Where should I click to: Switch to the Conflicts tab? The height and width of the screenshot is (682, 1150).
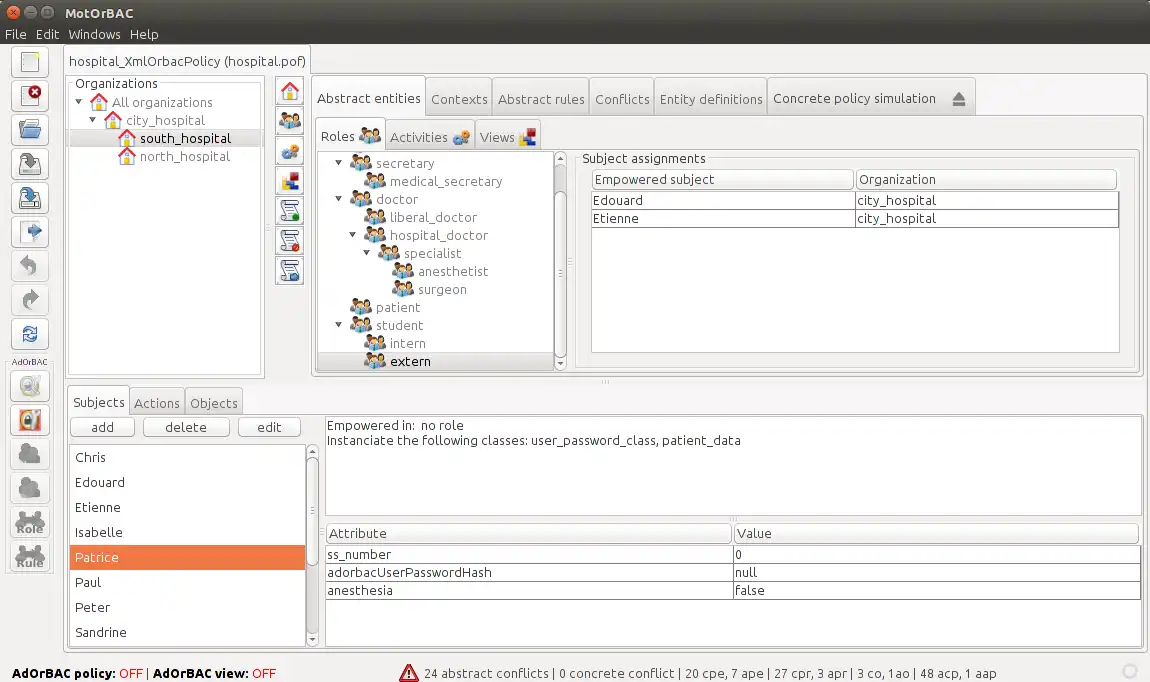coord(622,99)
